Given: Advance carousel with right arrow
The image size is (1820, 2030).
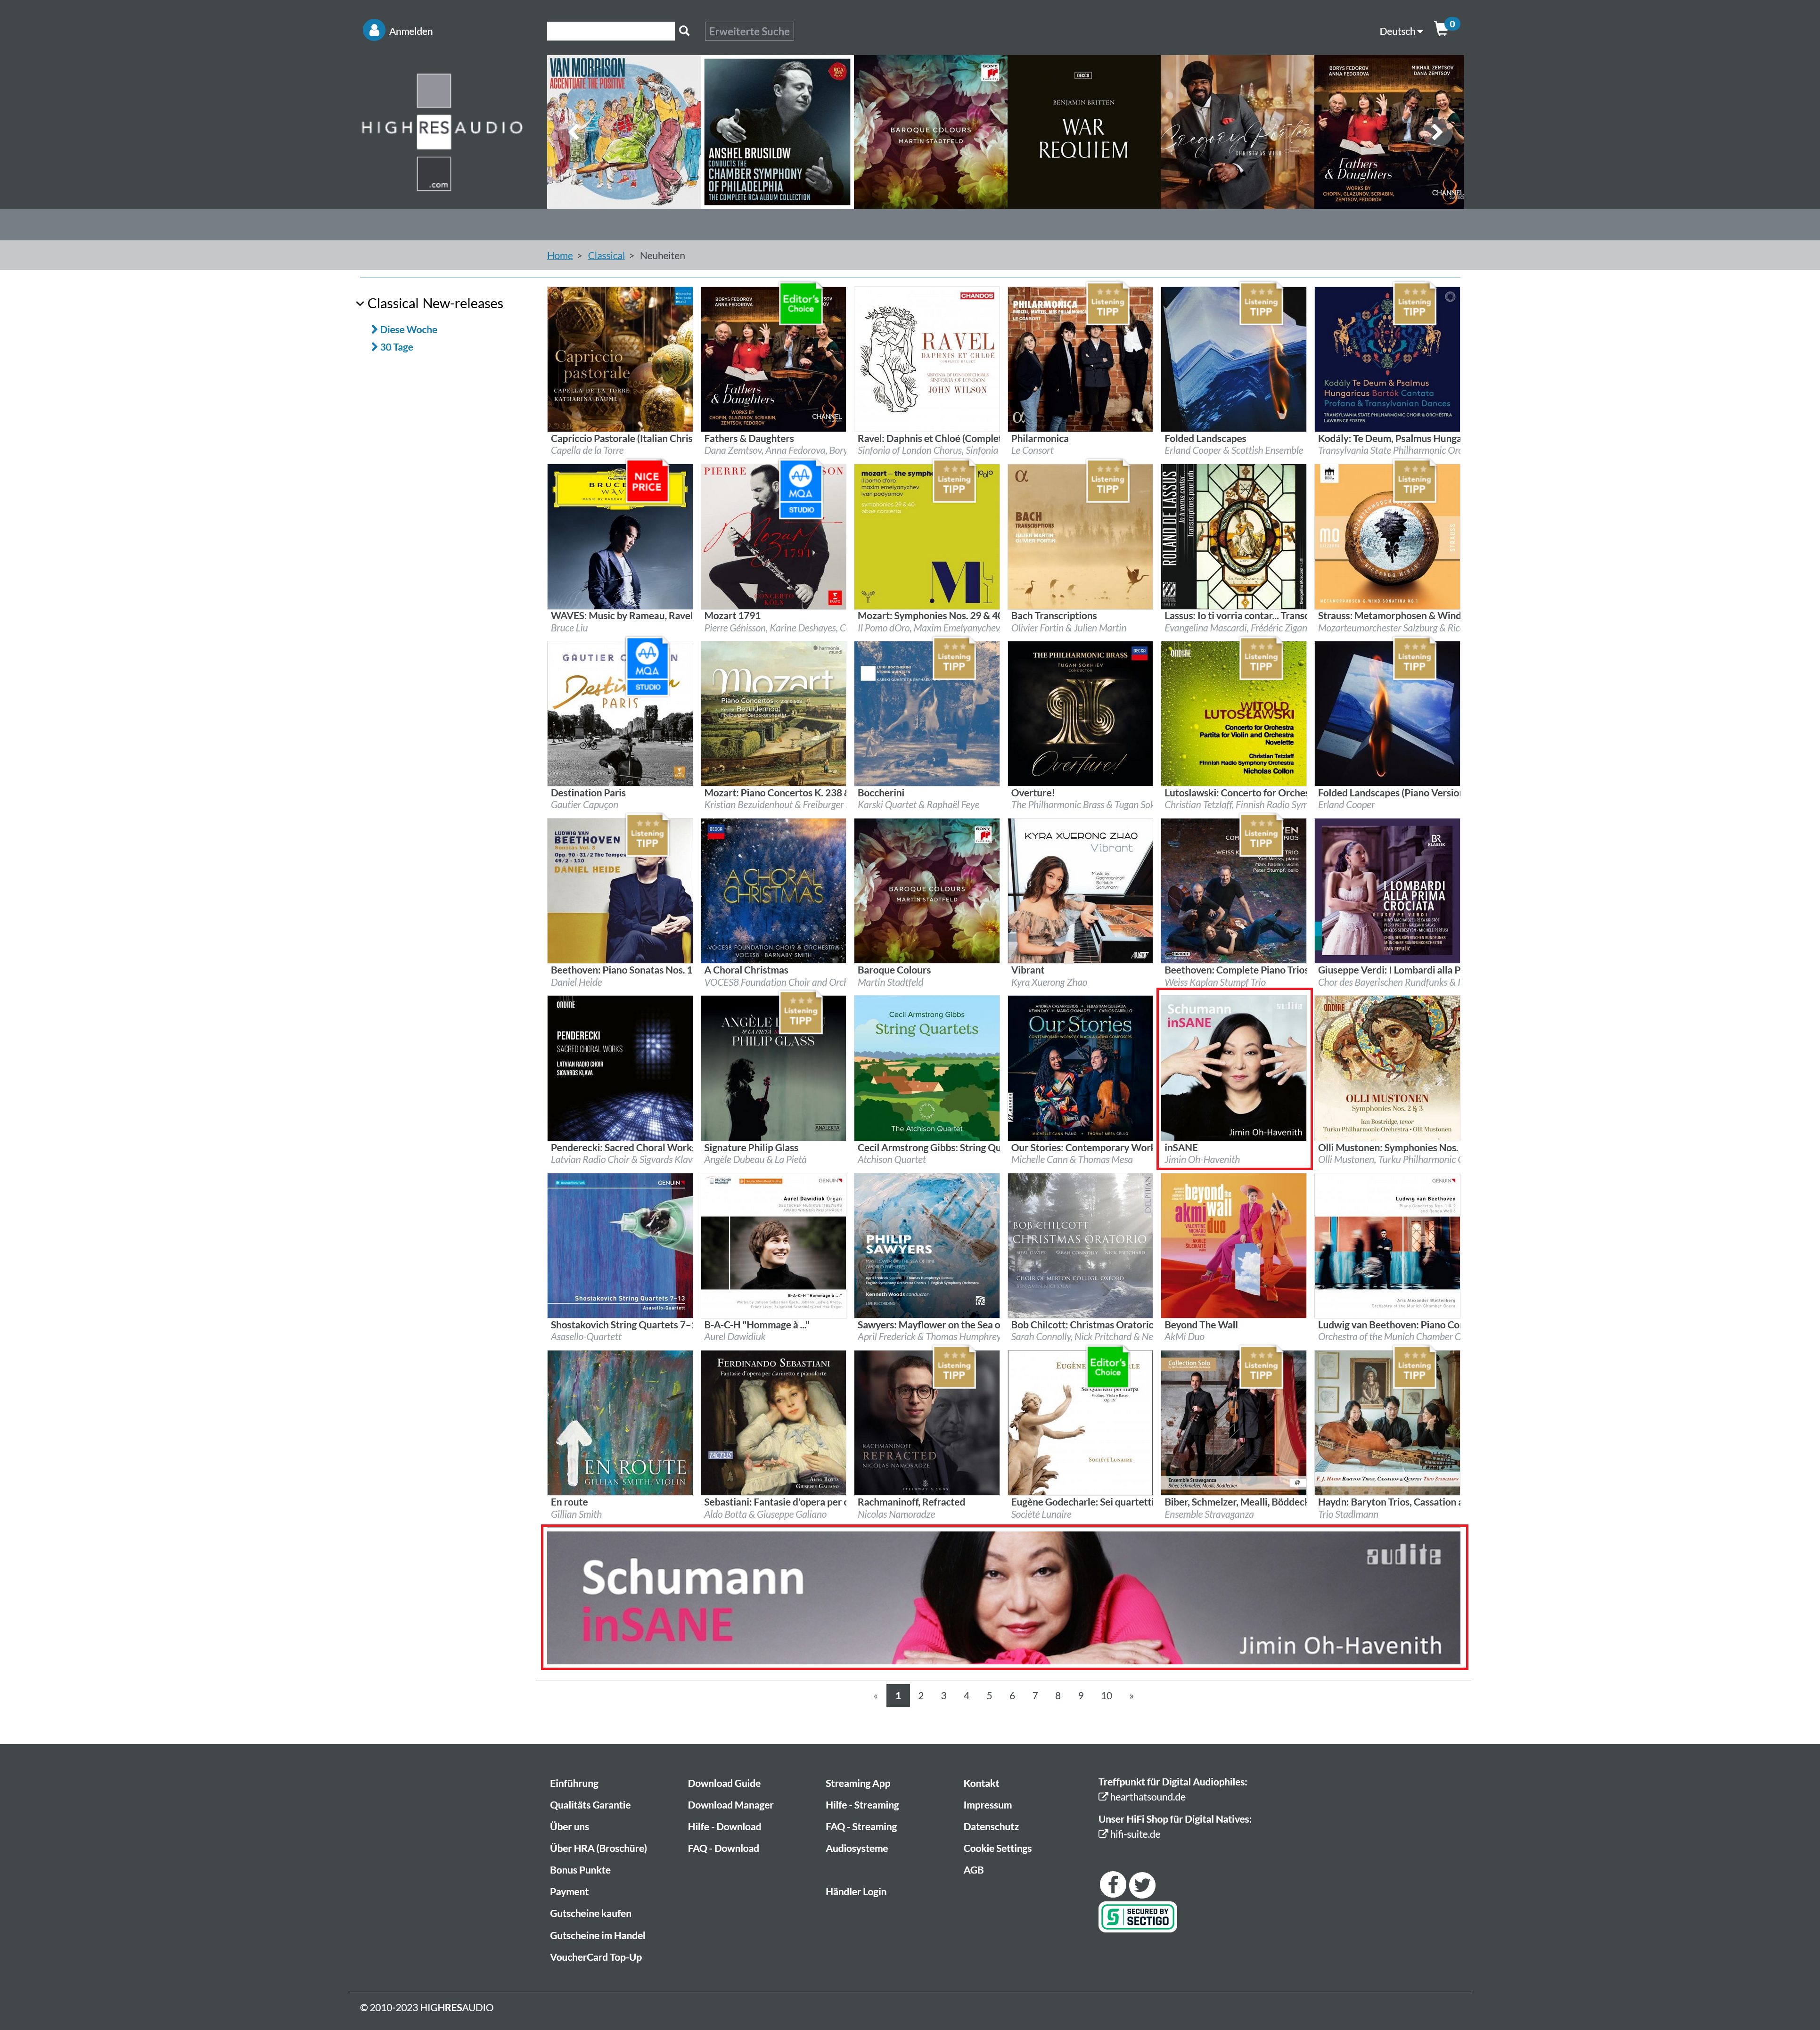Looking at the screenshot, I should [1436, 131].
